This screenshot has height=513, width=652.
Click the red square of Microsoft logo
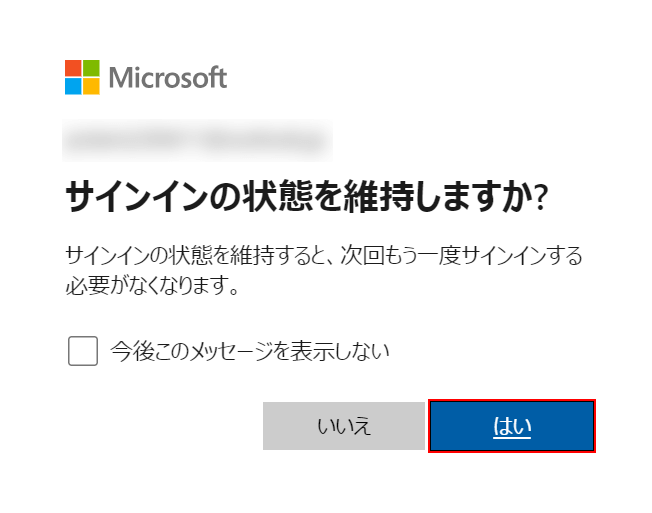pyautogui.click(x=74, y=68)
